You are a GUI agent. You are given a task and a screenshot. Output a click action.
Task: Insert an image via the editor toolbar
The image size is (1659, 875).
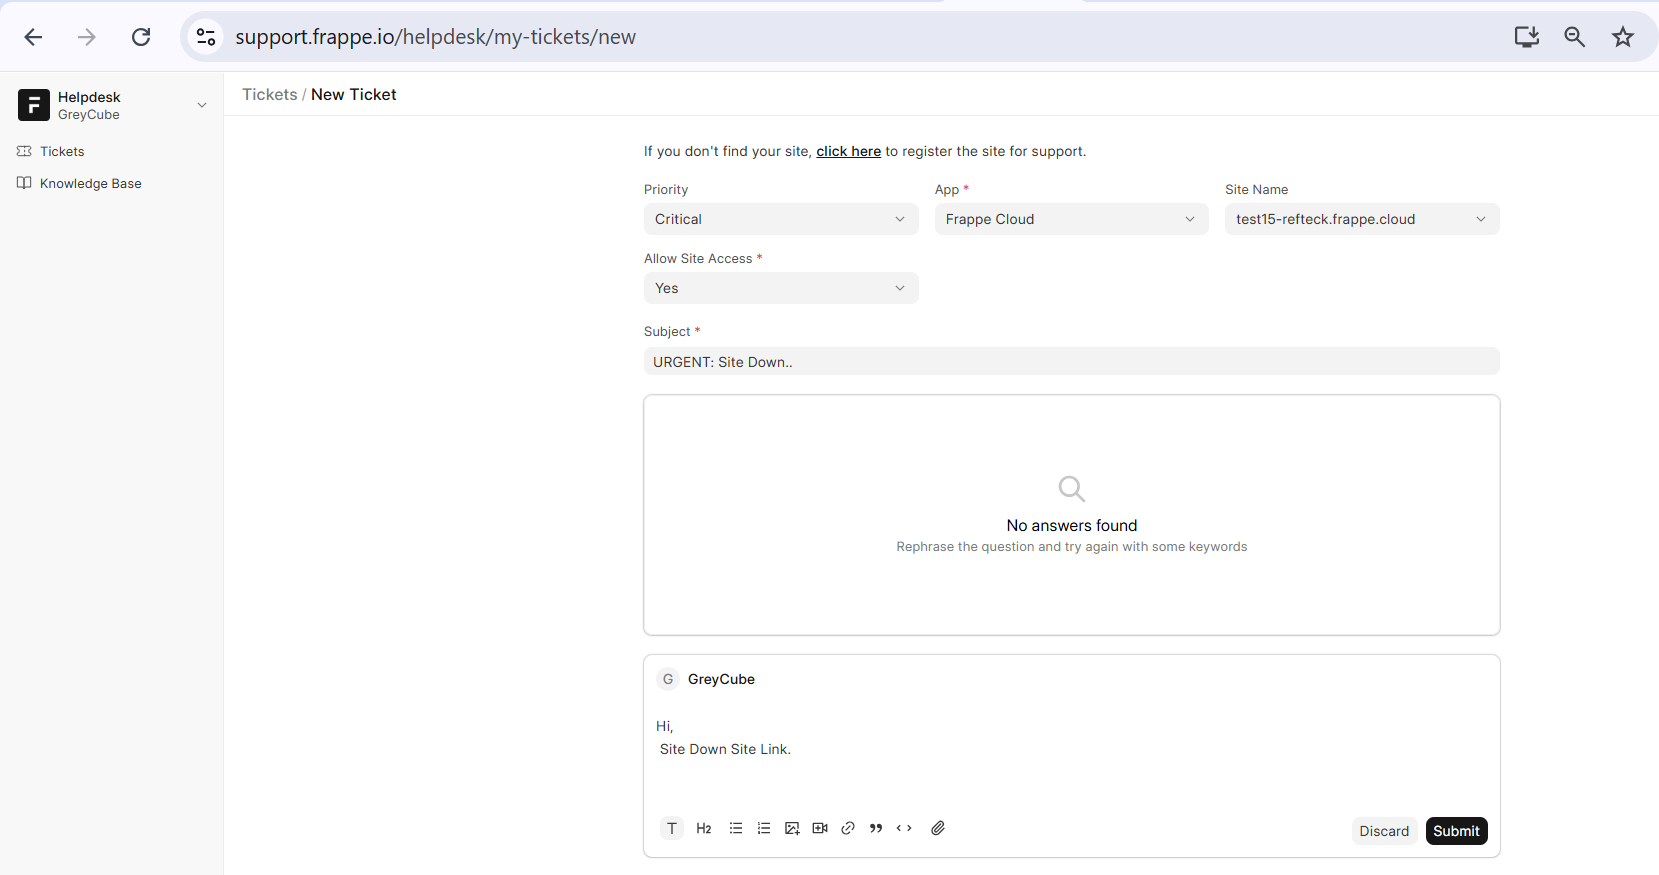(792, 828)
